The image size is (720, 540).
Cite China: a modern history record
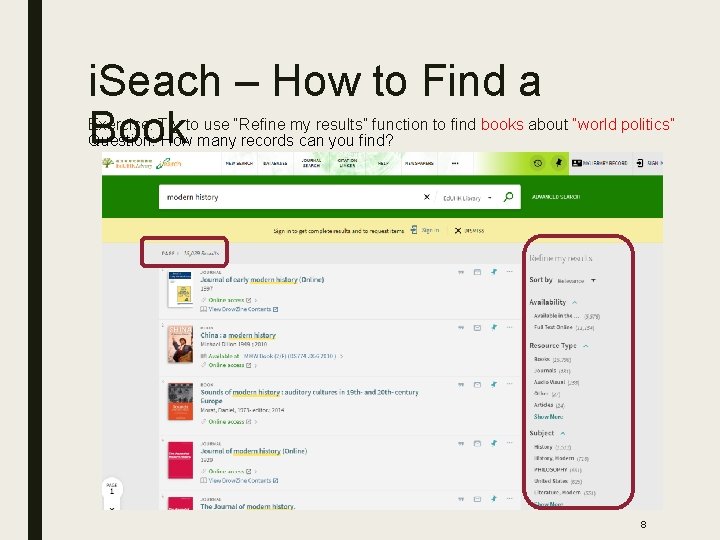461,328
